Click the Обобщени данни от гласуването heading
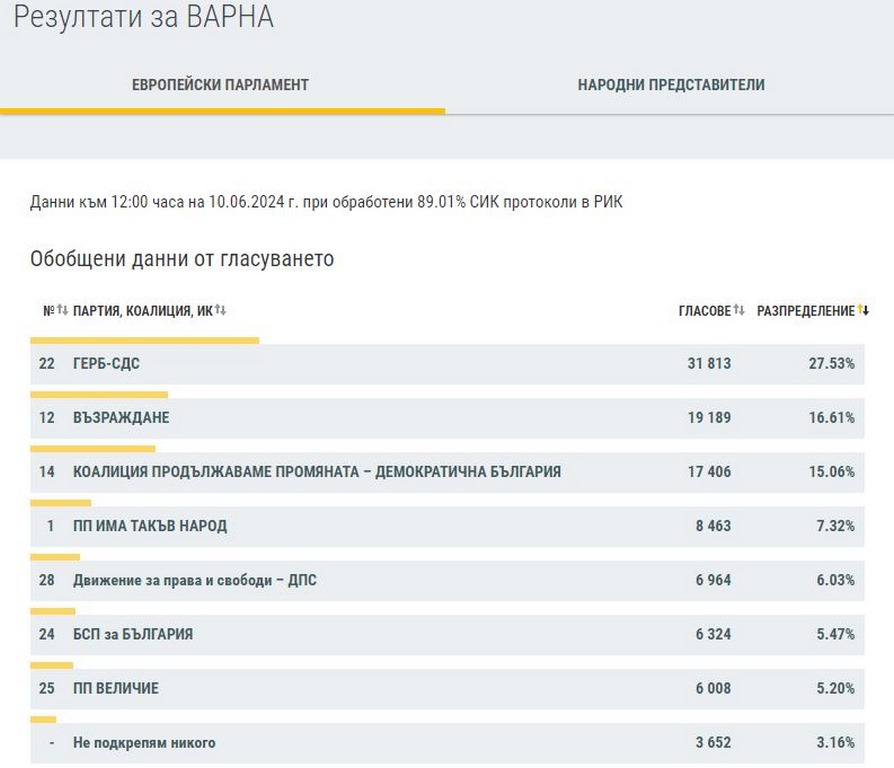 (182, 259)
